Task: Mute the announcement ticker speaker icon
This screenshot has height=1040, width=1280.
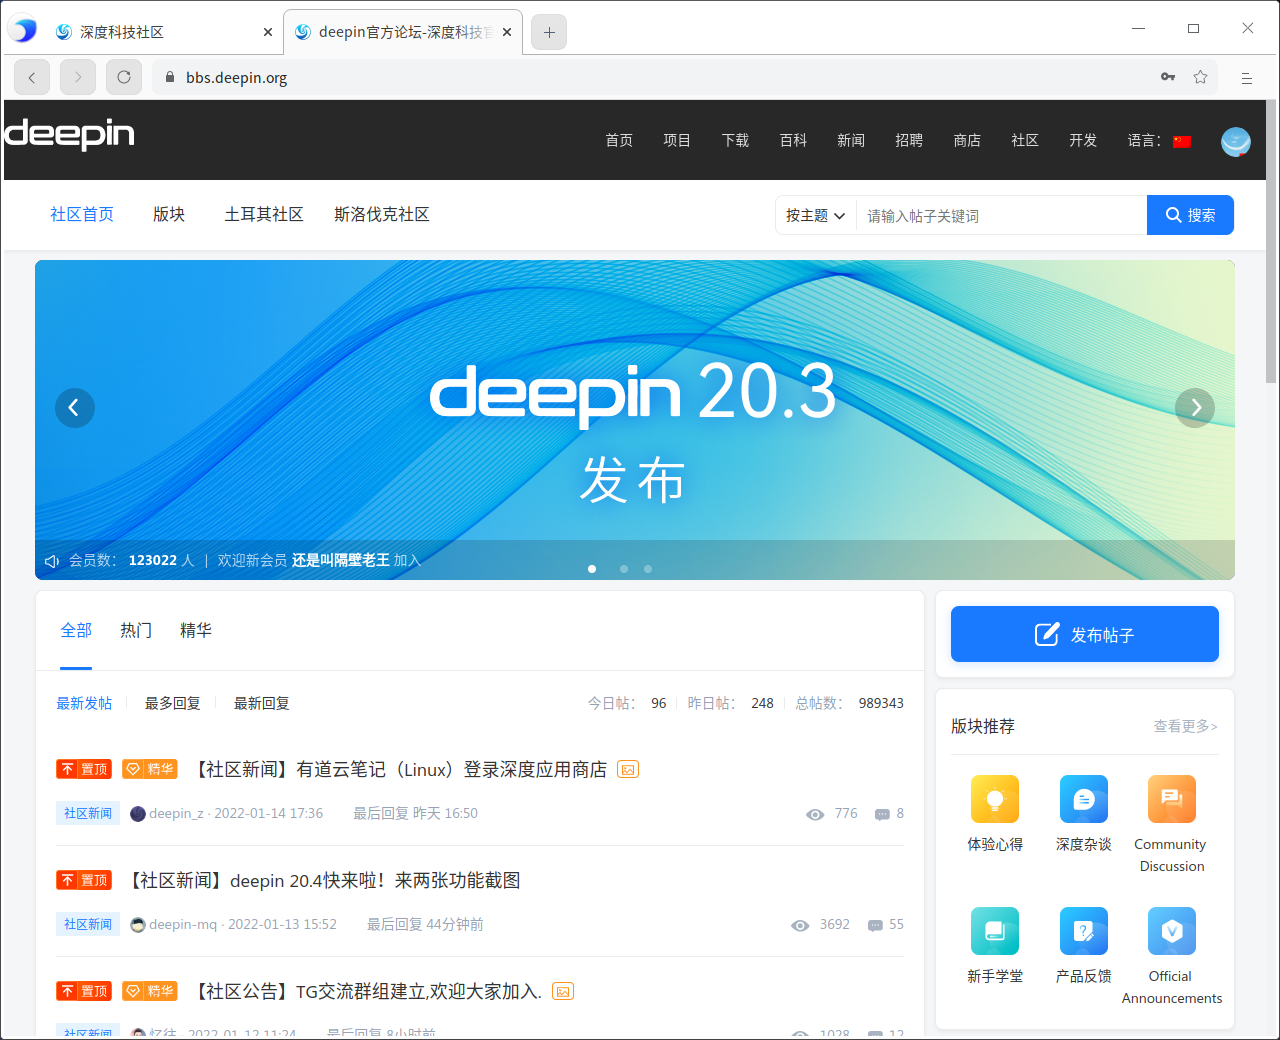Action: tap(52, 560)
